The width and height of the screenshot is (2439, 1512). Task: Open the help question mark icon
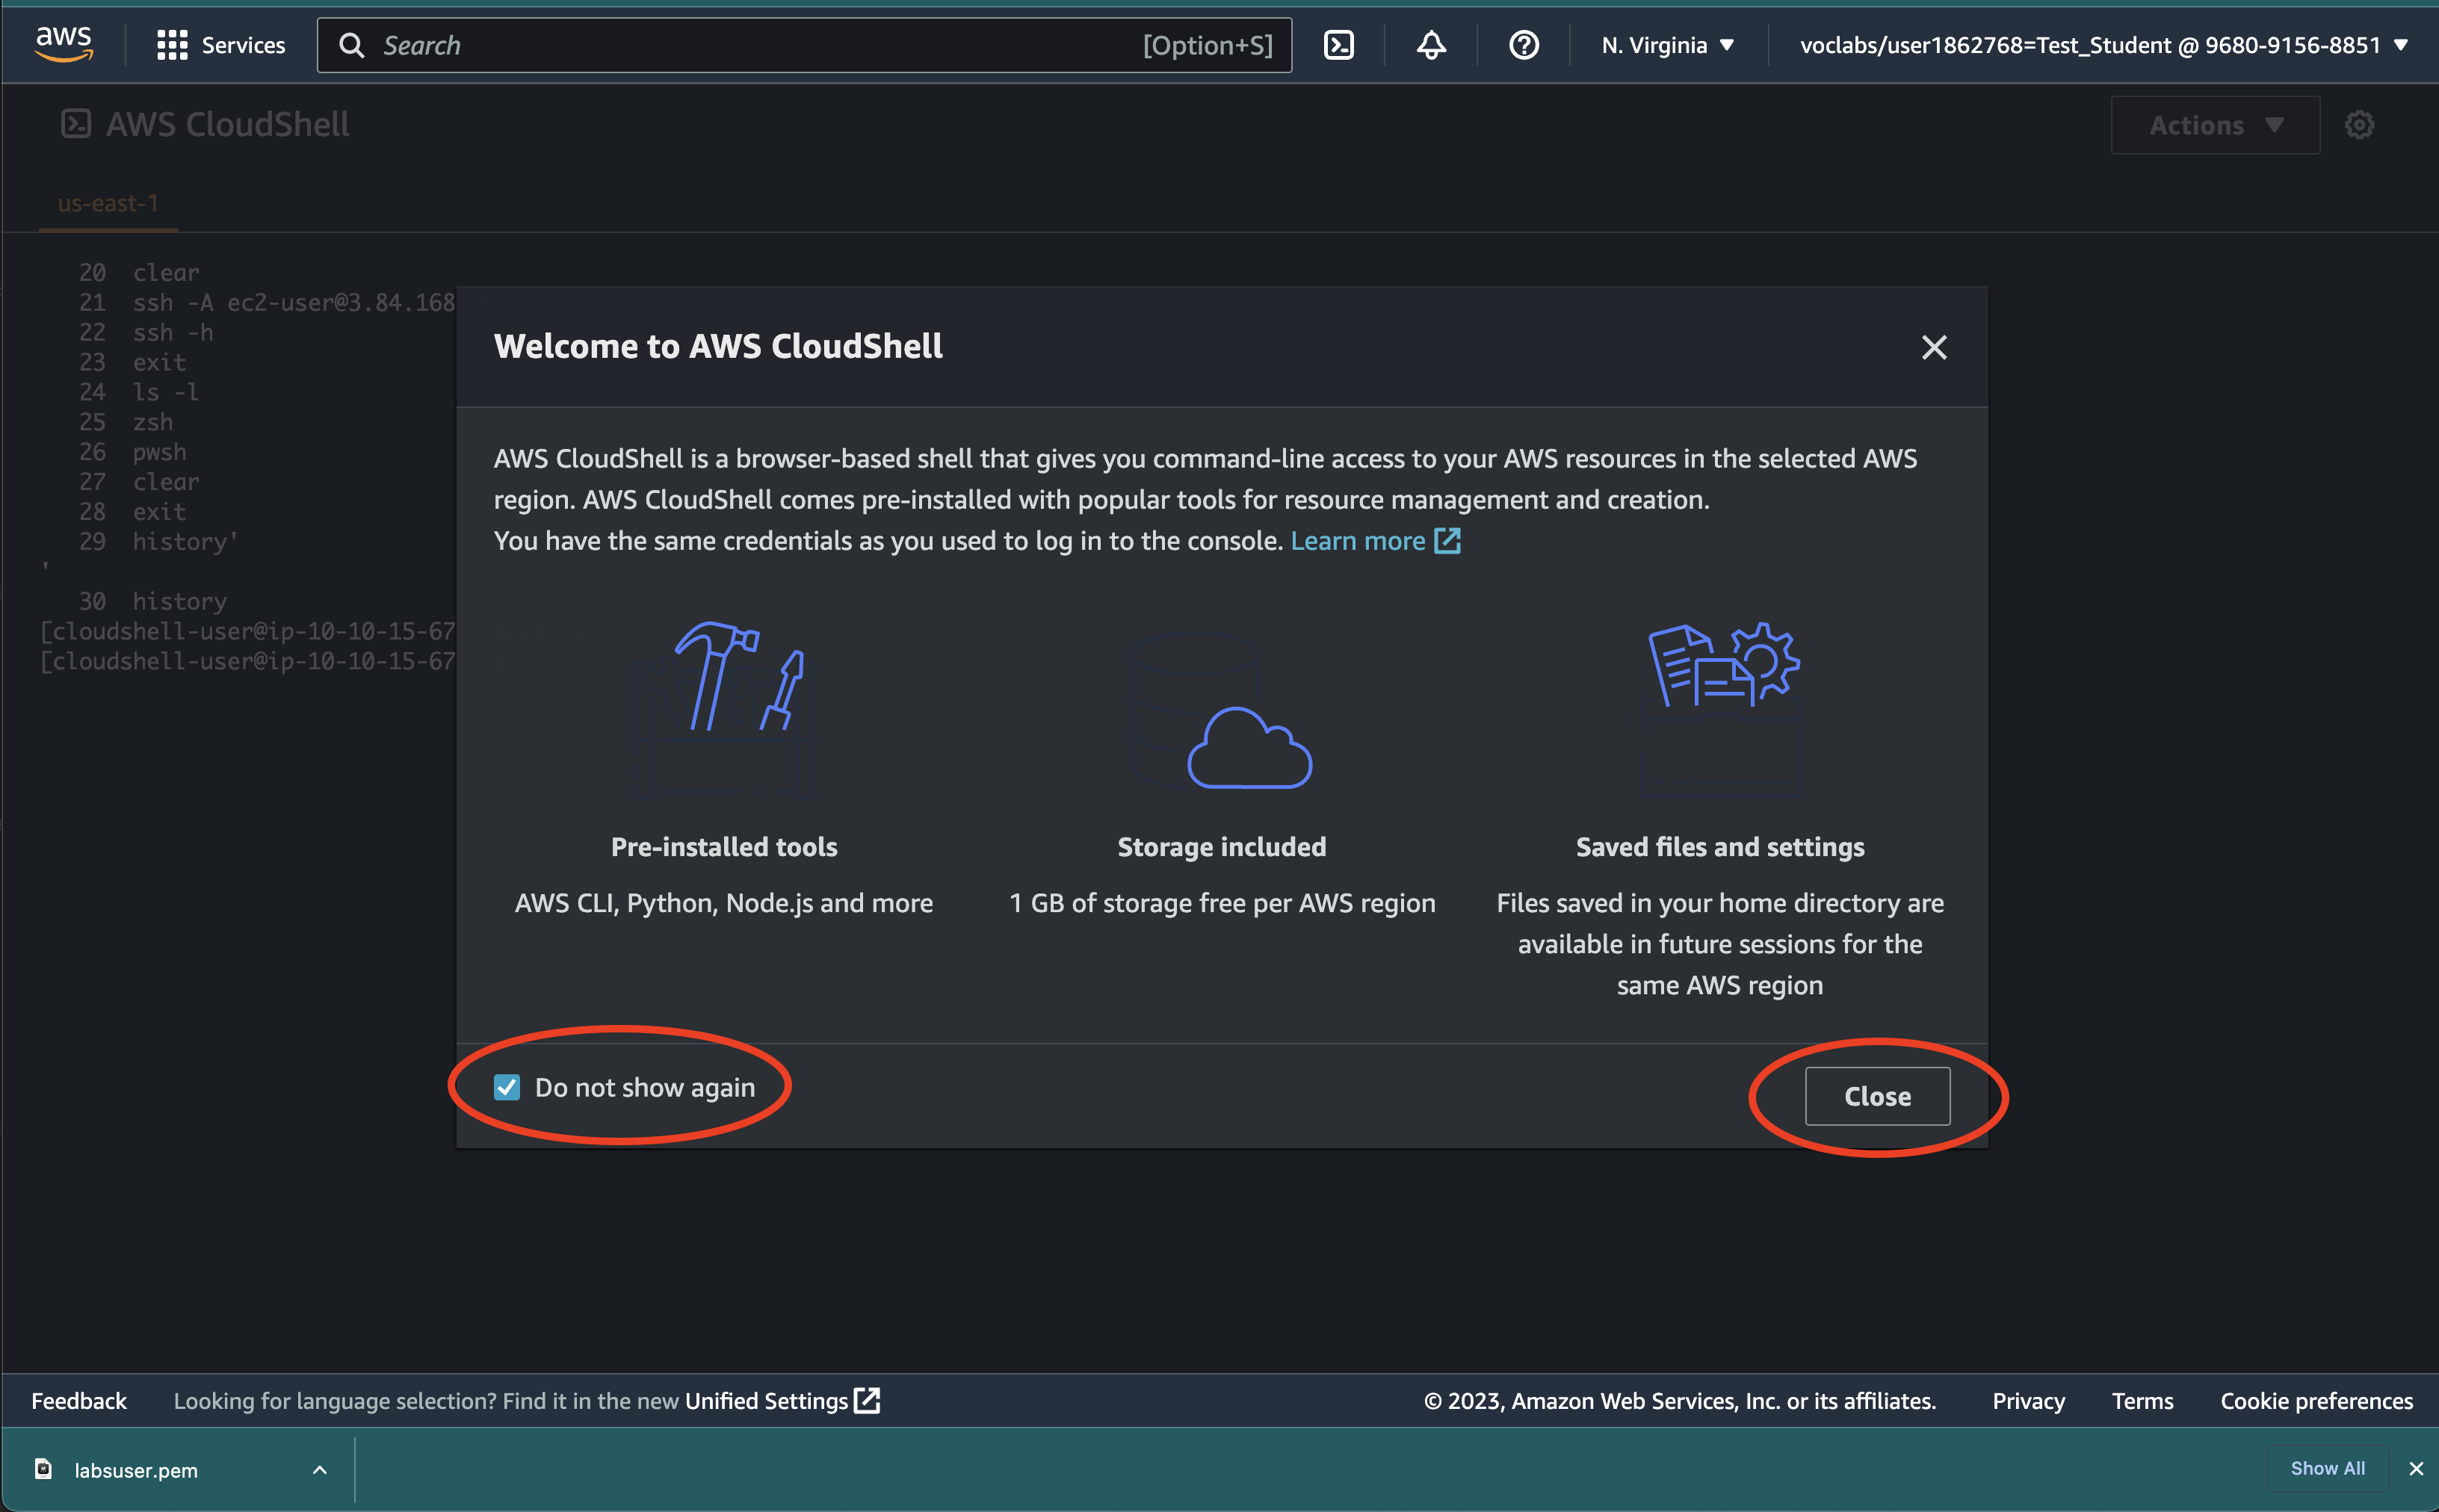click(x=1523, y=45)
